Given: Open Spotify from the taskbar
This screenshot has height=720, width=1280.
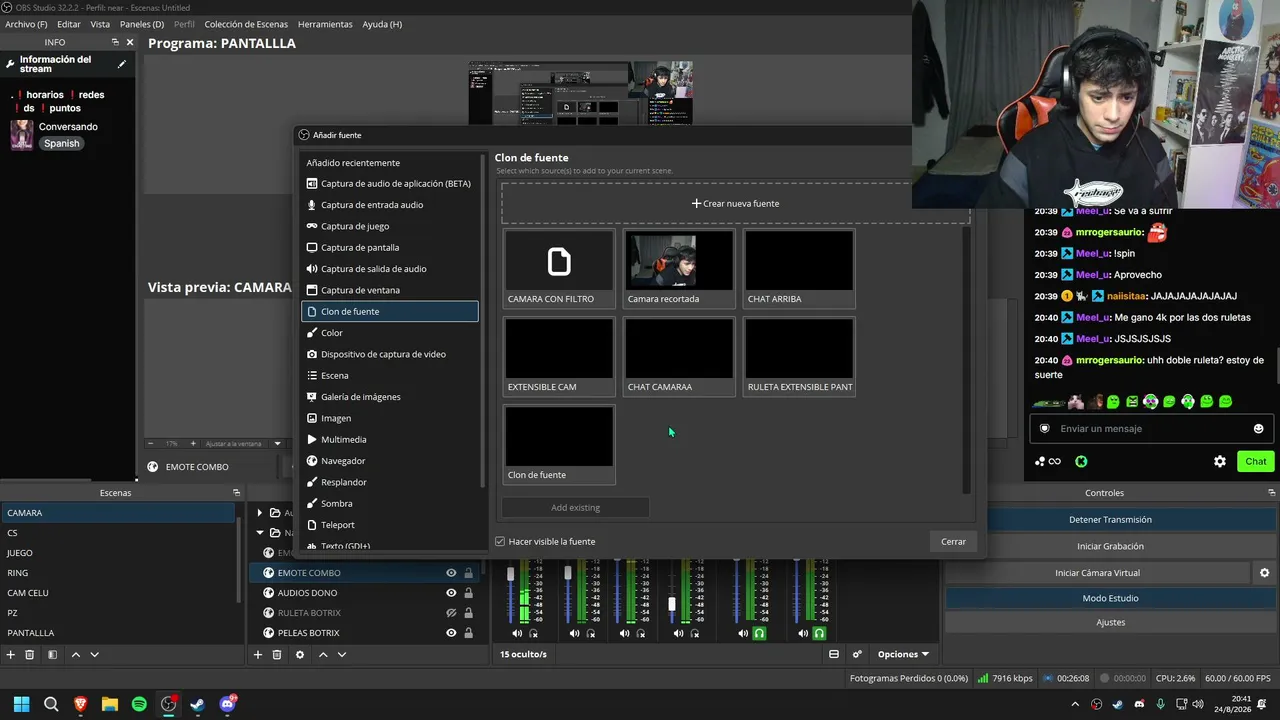Looking at the screenshot, I should tap(139, 704).
